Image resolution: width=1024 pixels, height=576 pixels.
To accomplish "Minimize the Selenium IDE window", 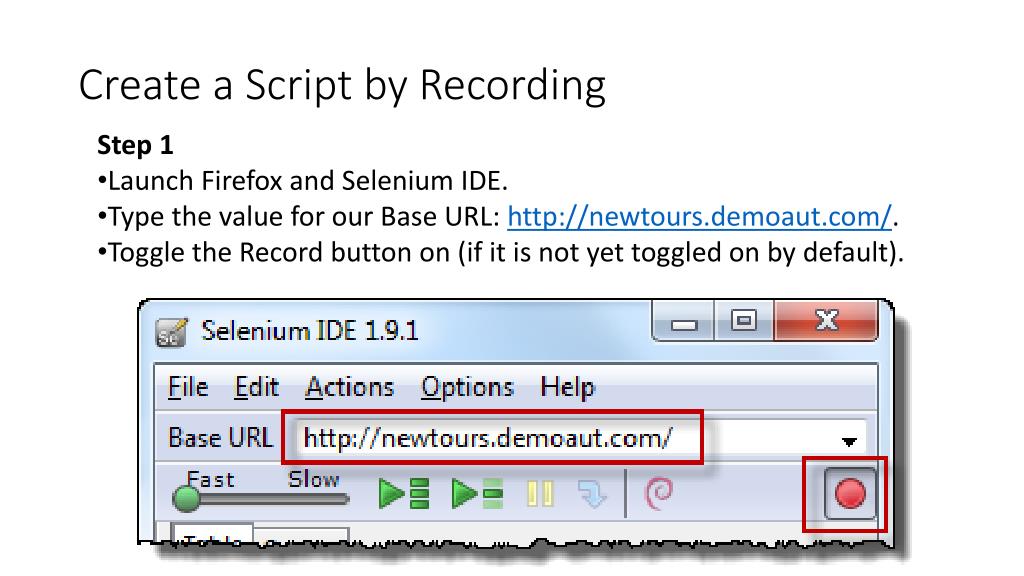I will (684, 322).
